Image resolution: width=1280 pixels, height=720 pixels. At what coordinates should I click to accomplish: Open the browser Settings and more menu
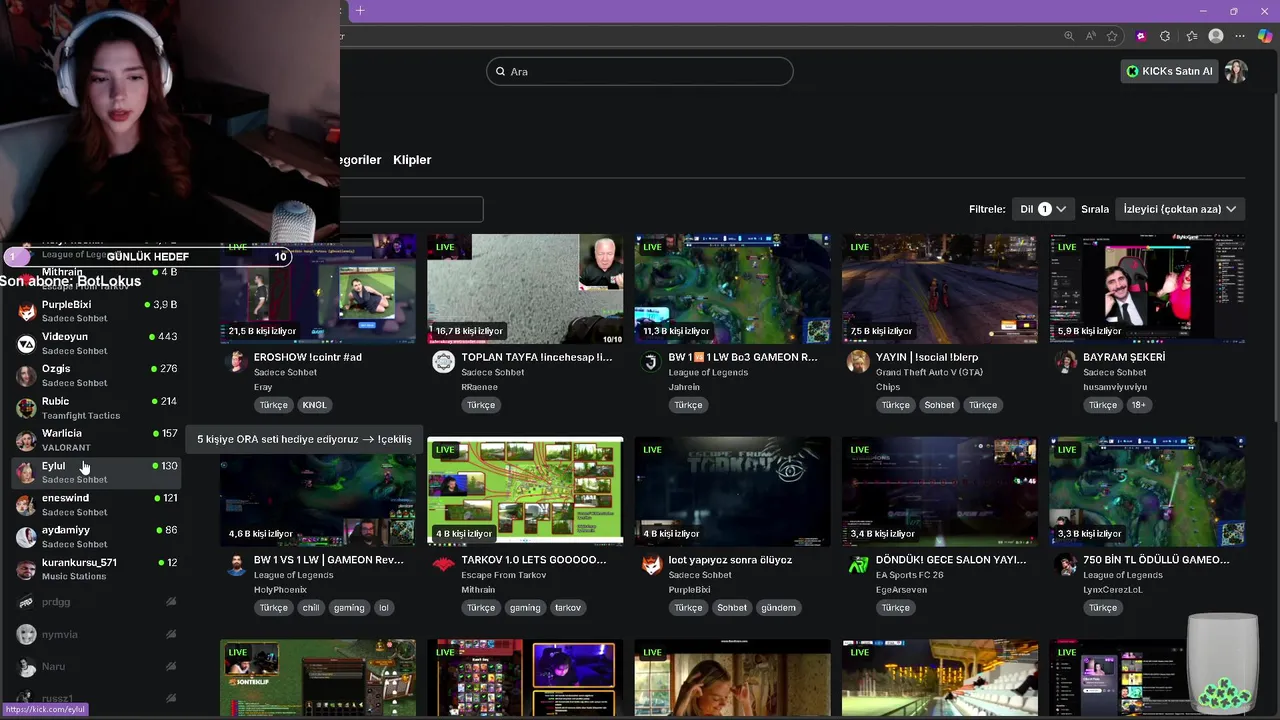(x=1241, y=36)
